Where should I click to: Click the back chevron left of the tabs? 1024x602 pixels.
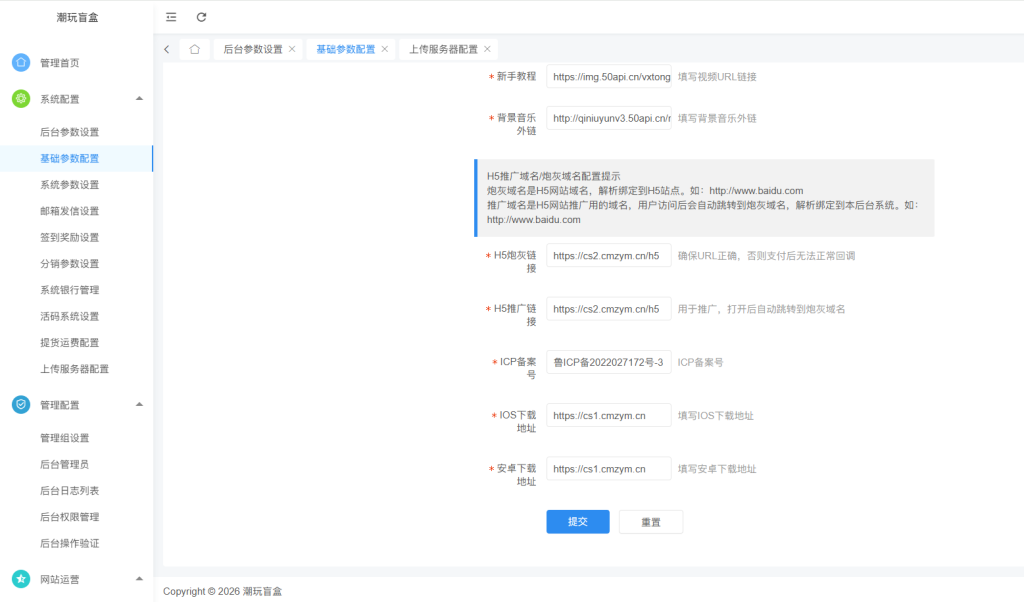[x=166, y=48]
